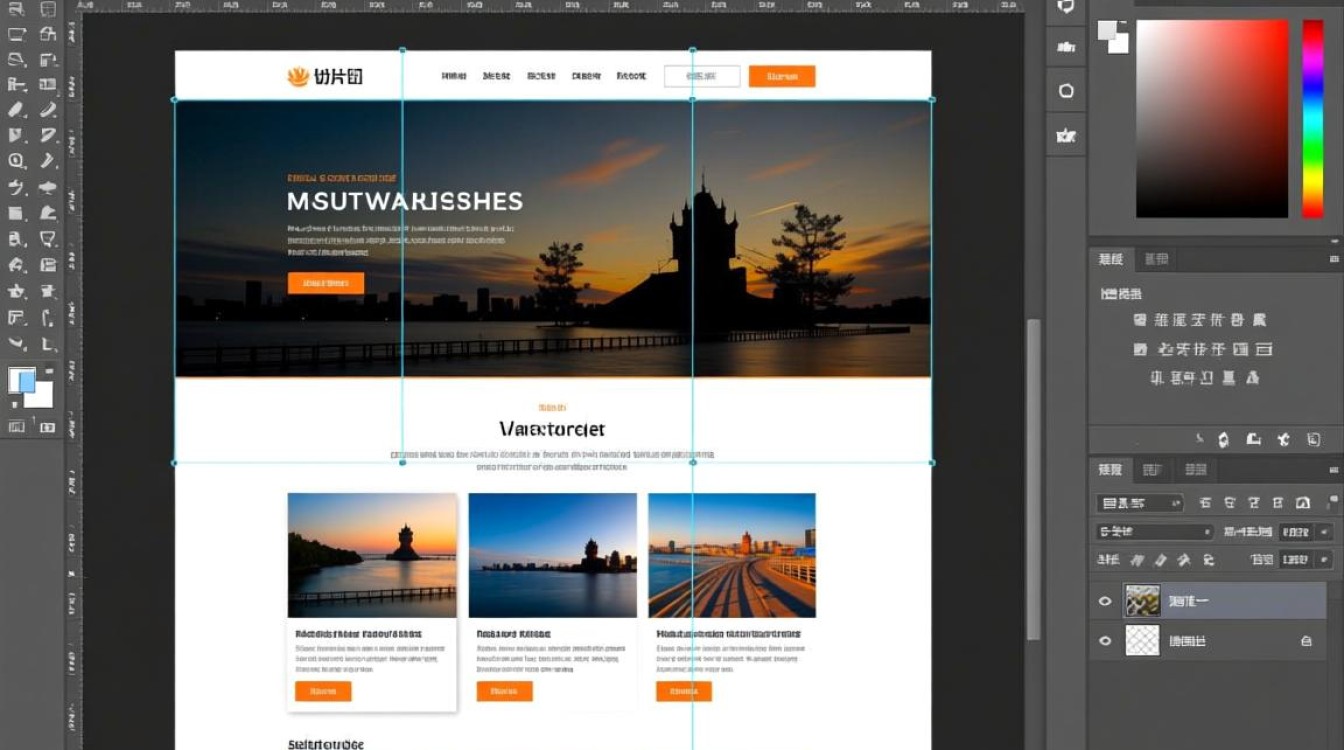Open the blend mode dropdown in Layers panel
Image resolution: width=1344 pixels, height=750 pixels.
point(1154,532)
